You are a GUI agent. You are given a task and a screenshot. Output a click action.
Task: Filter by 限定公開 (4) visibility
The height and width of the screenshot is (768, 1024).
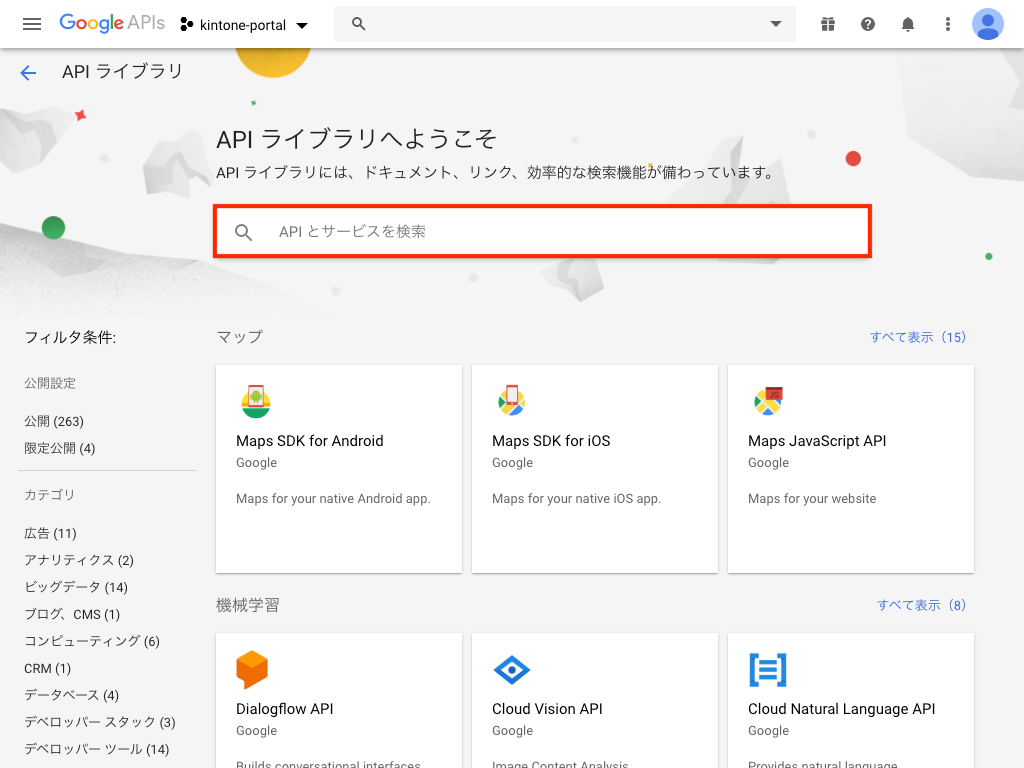60,448
